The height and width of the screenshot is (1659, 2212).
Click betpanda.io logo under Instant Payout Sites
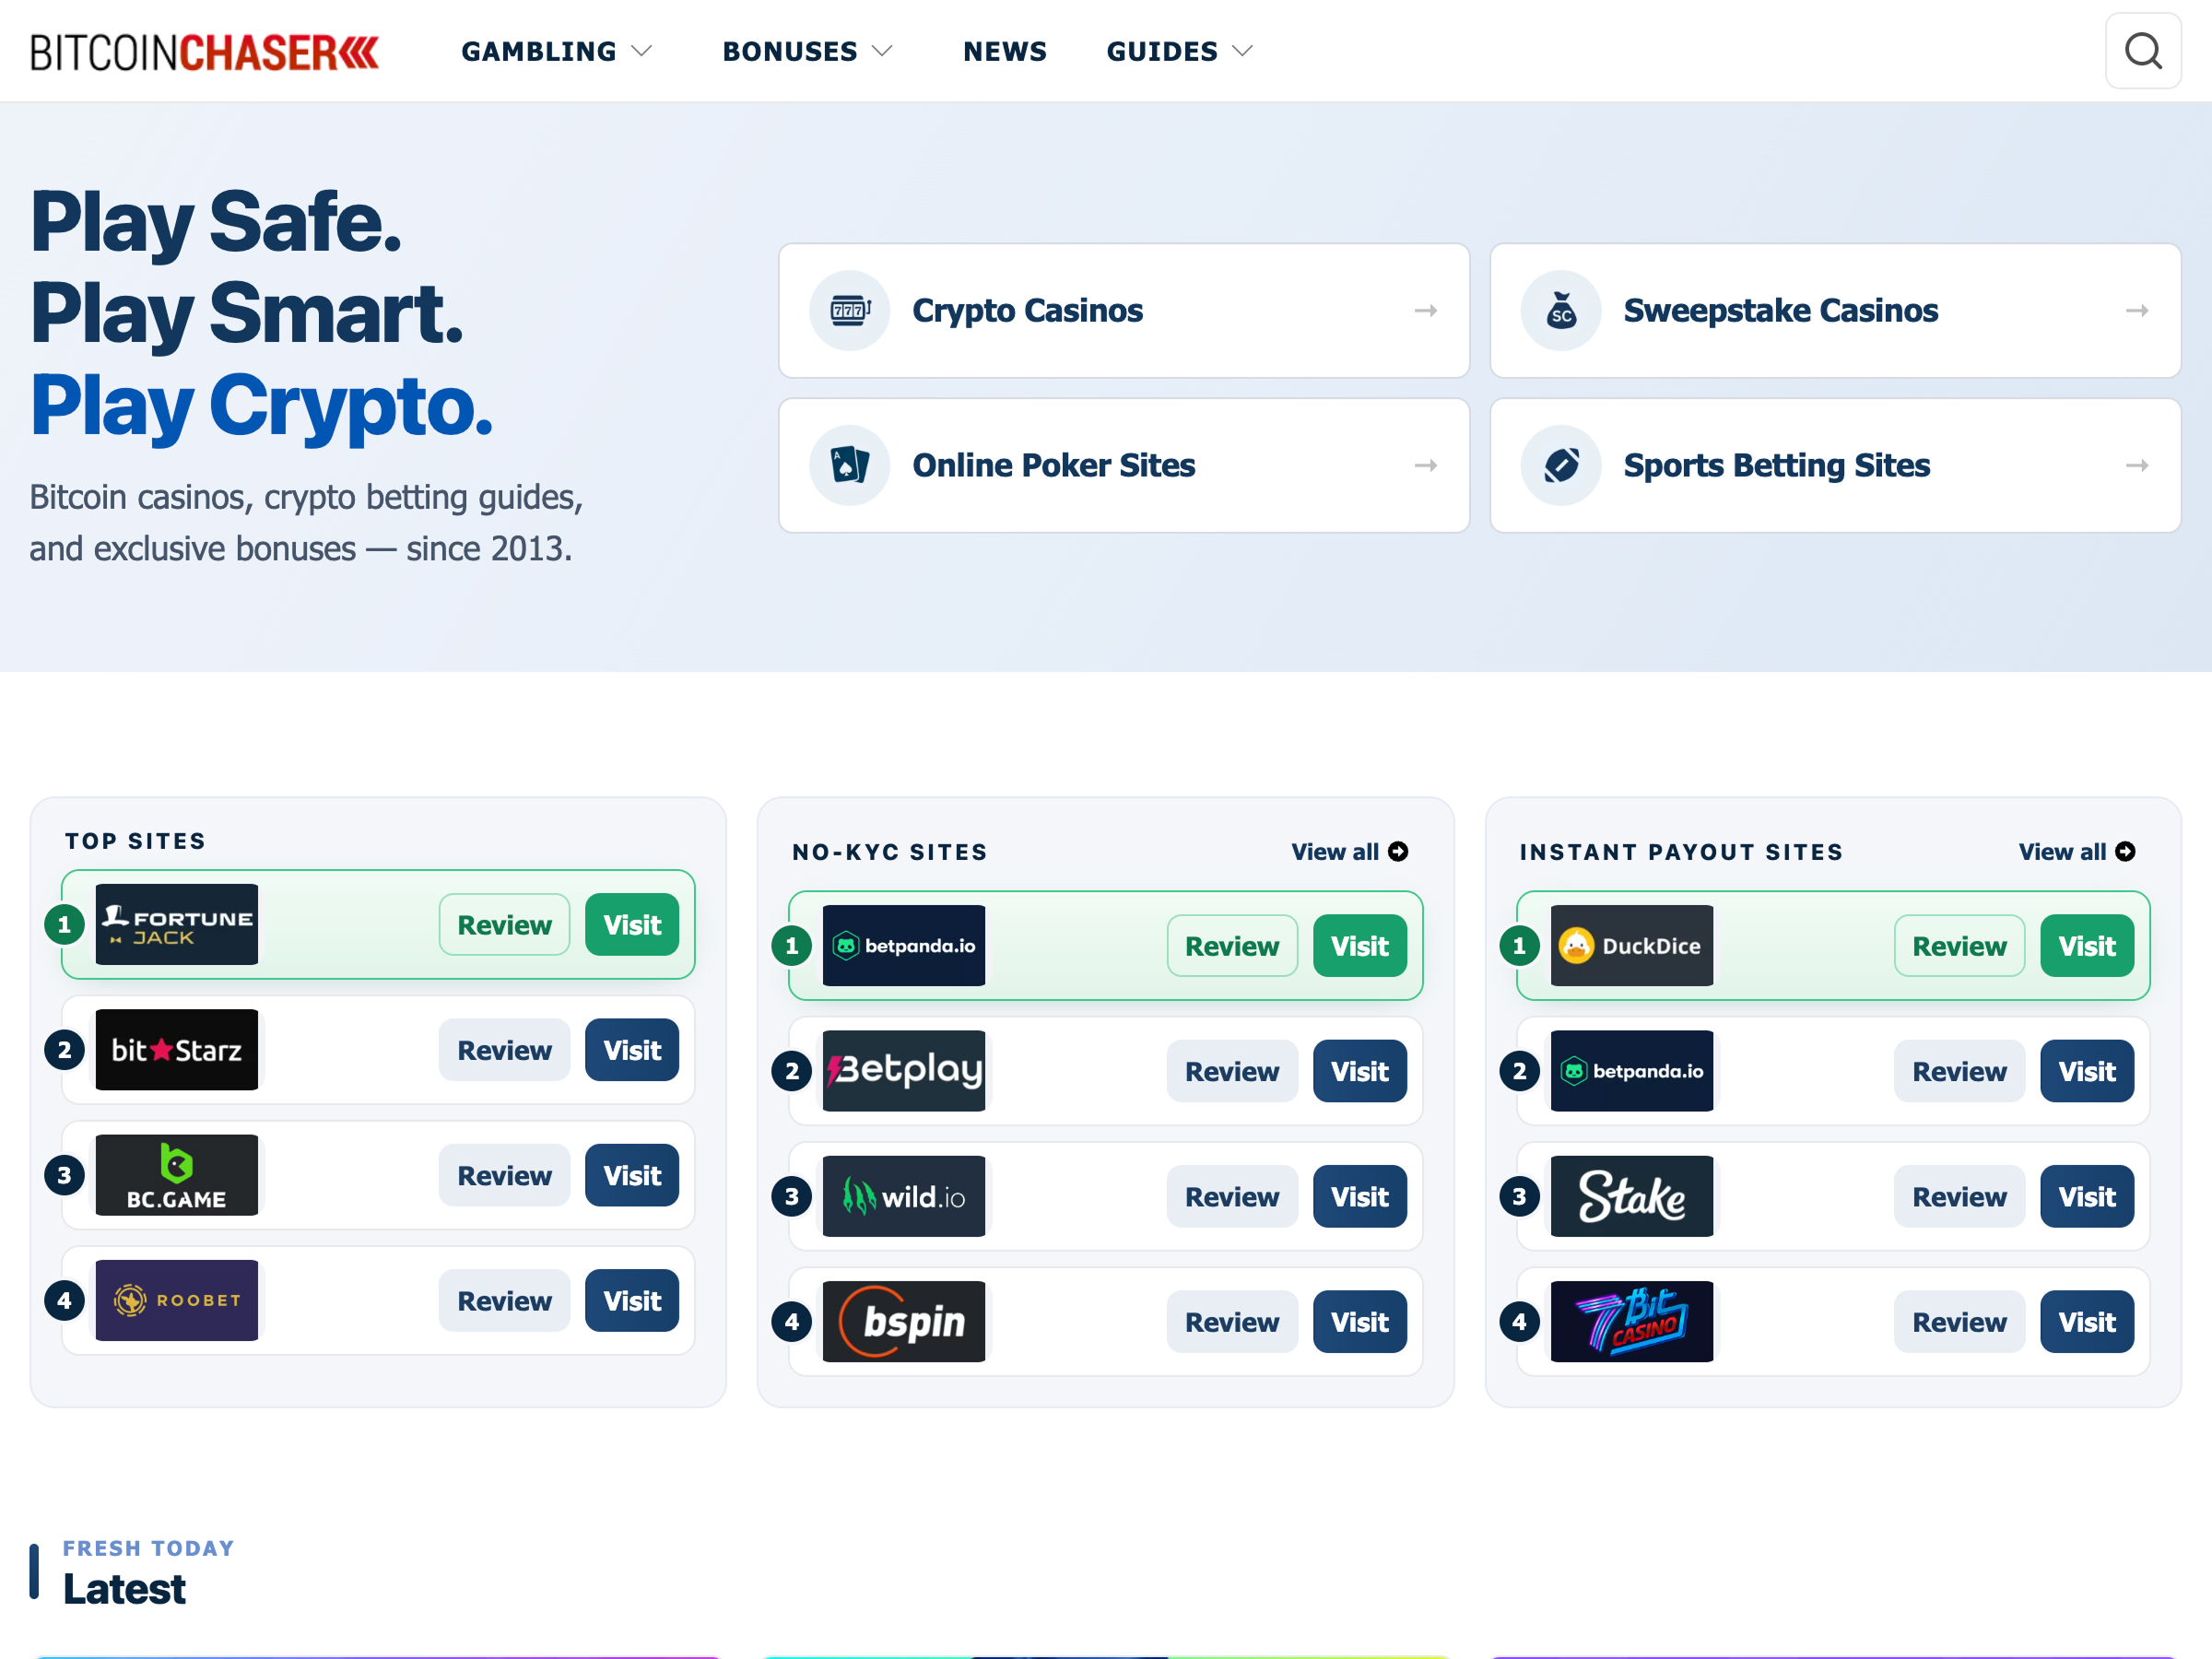coord(1632,1071)
